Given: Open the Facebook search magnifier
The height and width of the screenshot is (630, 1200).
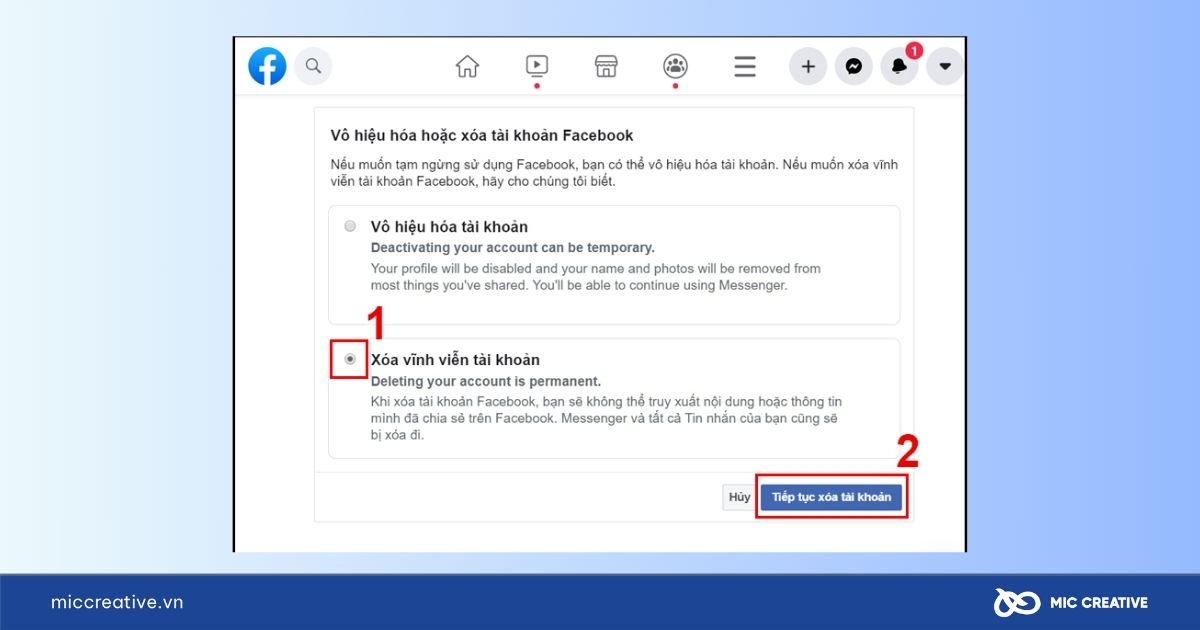Looking at the screenshot, I should 313,66.
